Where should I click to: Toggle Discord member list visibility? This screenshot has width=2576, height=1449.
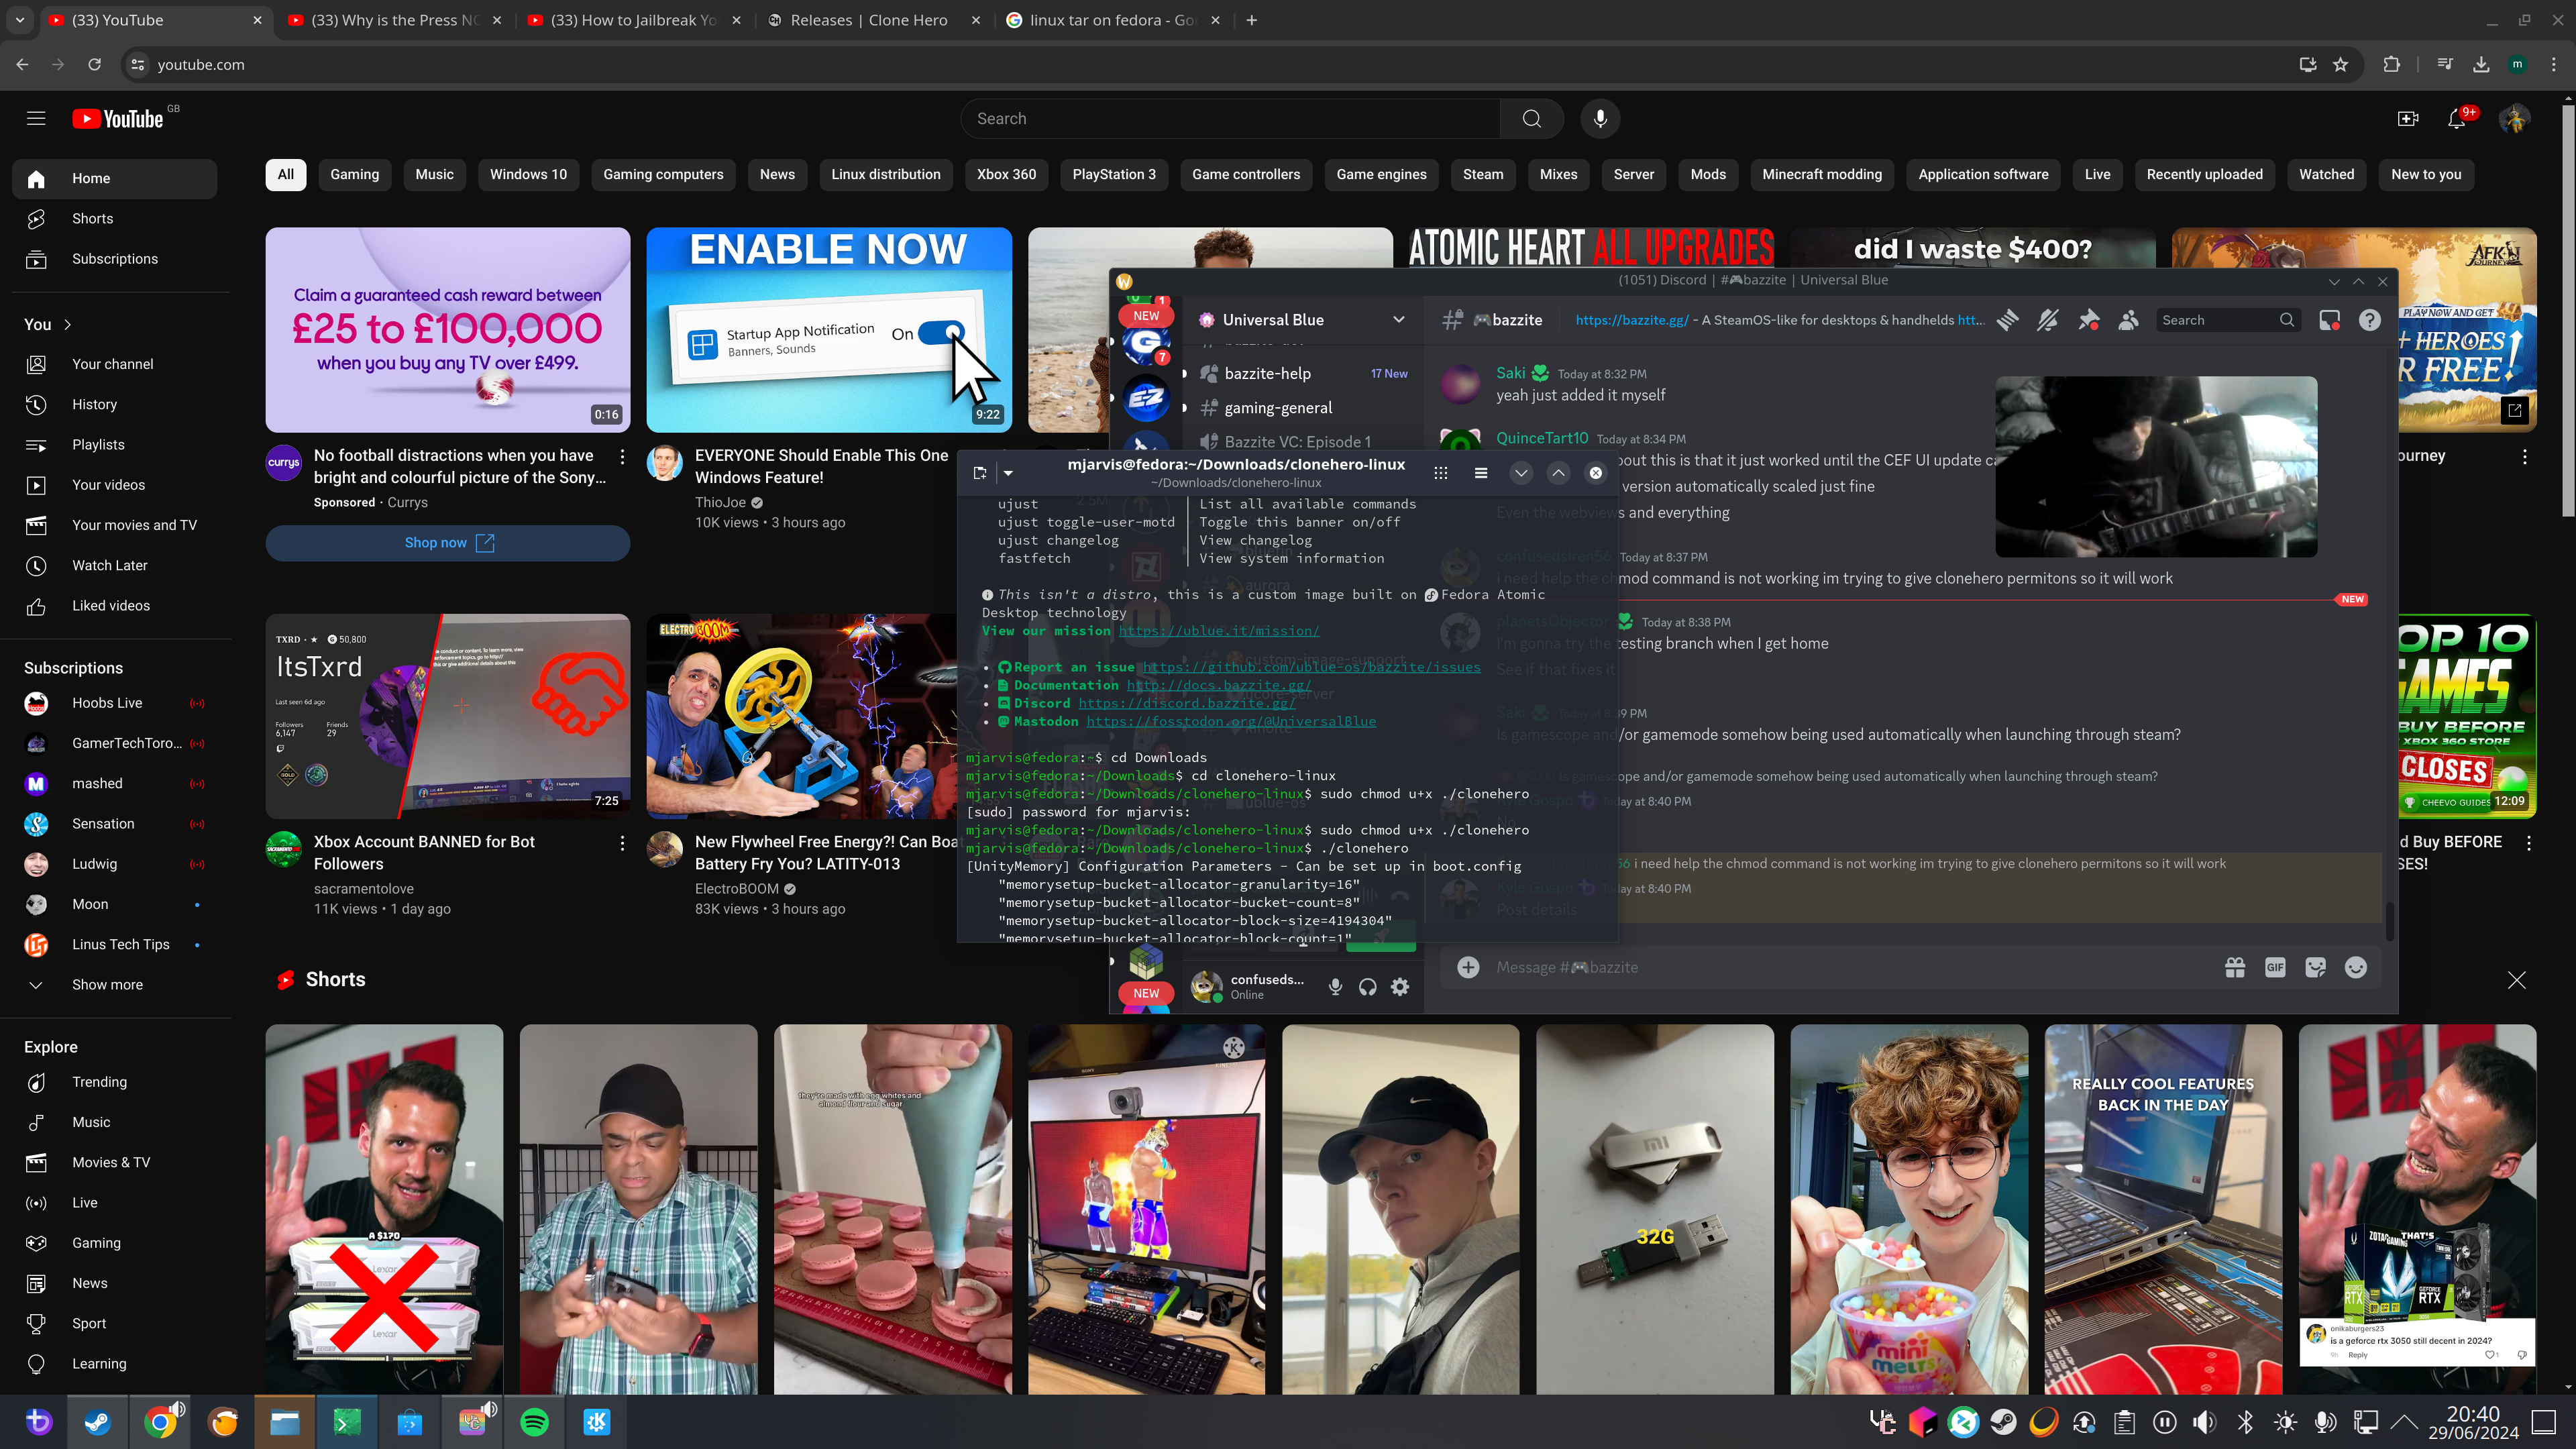point(2129,320)
